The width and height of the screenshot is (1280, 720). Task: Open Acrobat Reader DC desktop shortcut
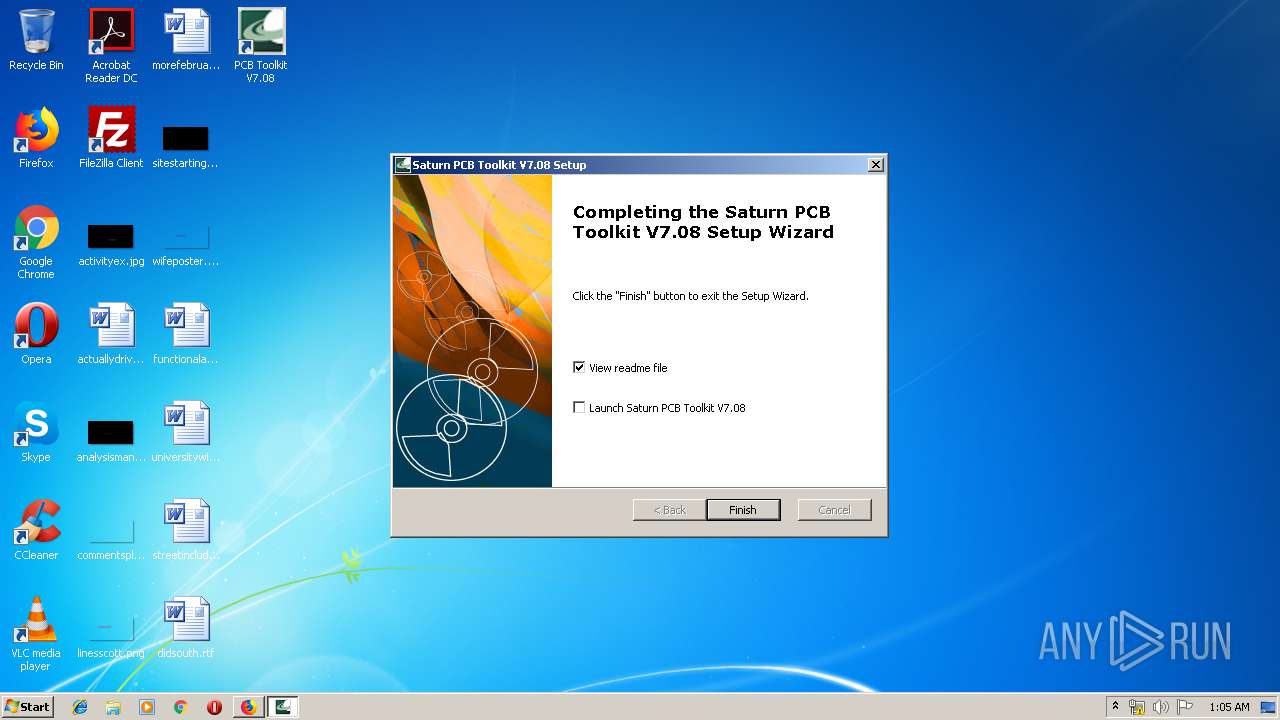(111, 45)
